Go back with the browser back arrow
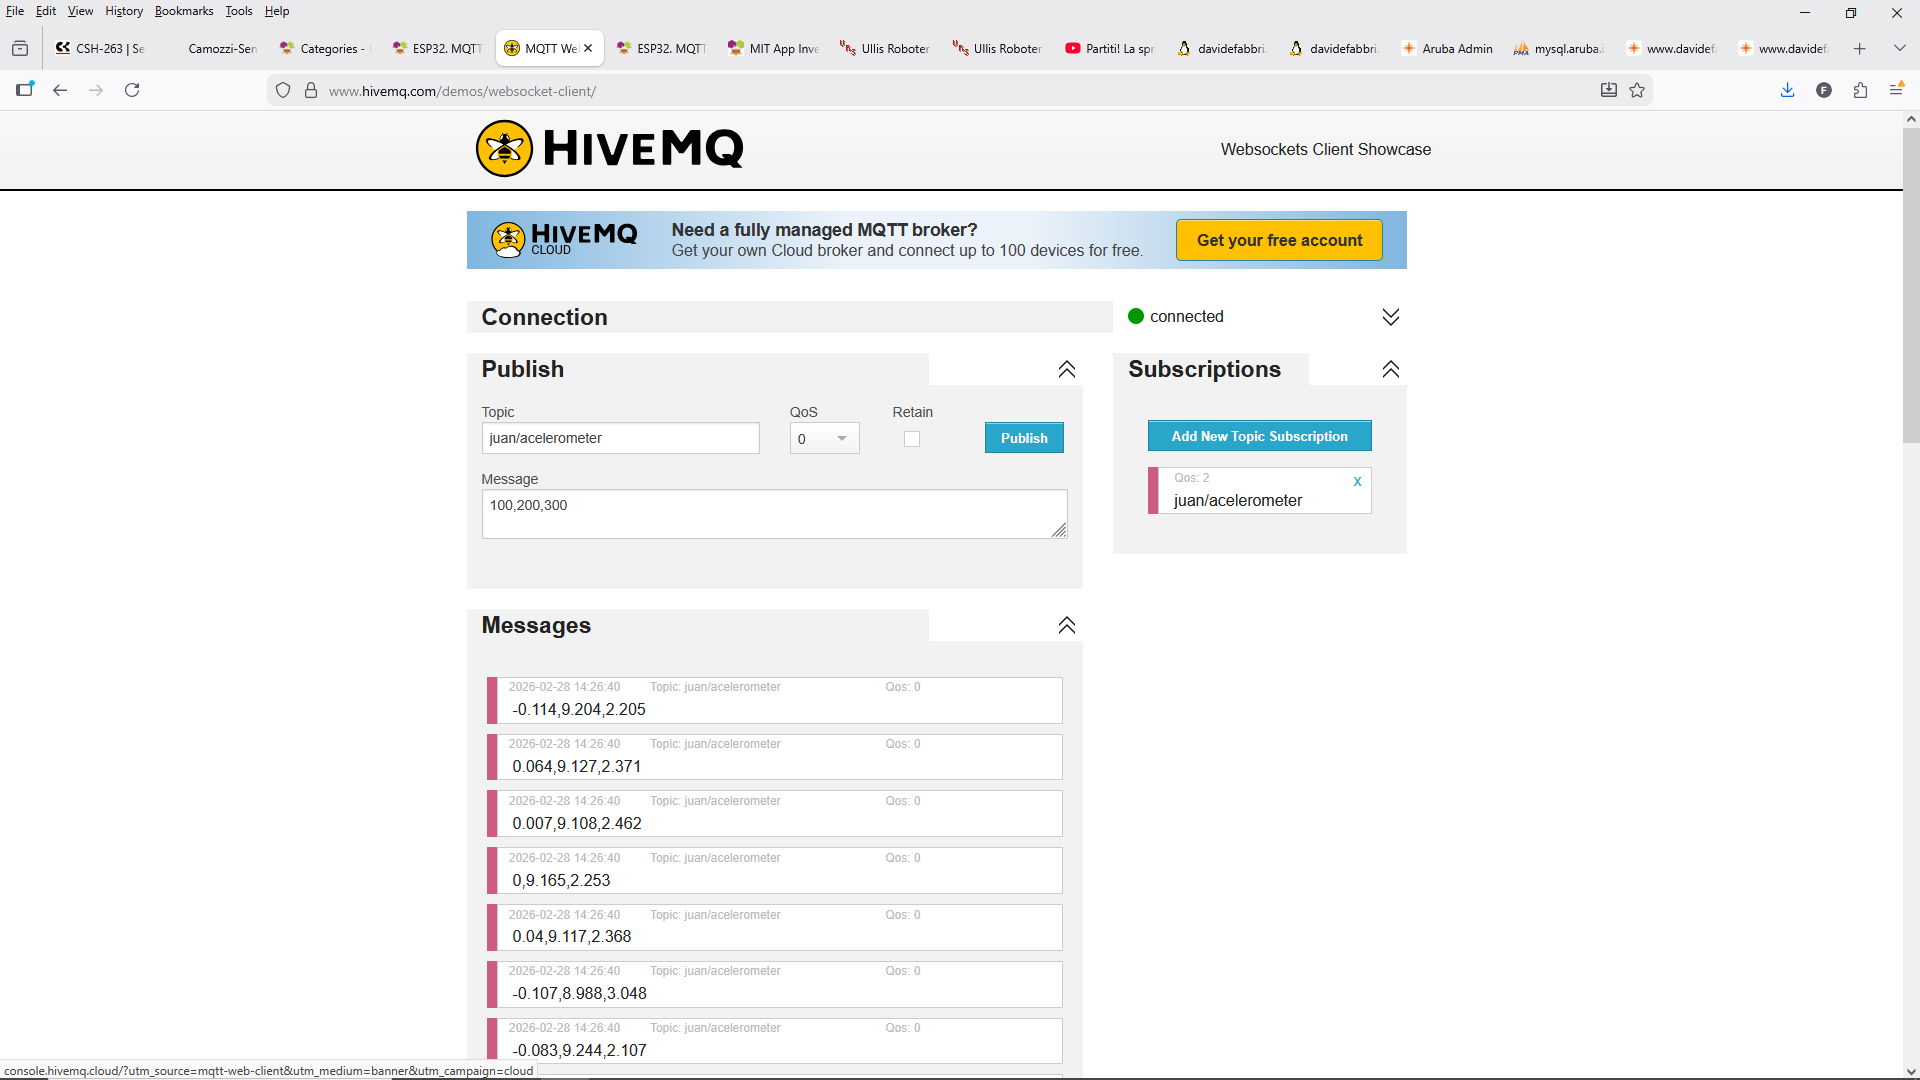Image resolution: width=1920 pixels, height=1080 pixels. click(60, 90)
